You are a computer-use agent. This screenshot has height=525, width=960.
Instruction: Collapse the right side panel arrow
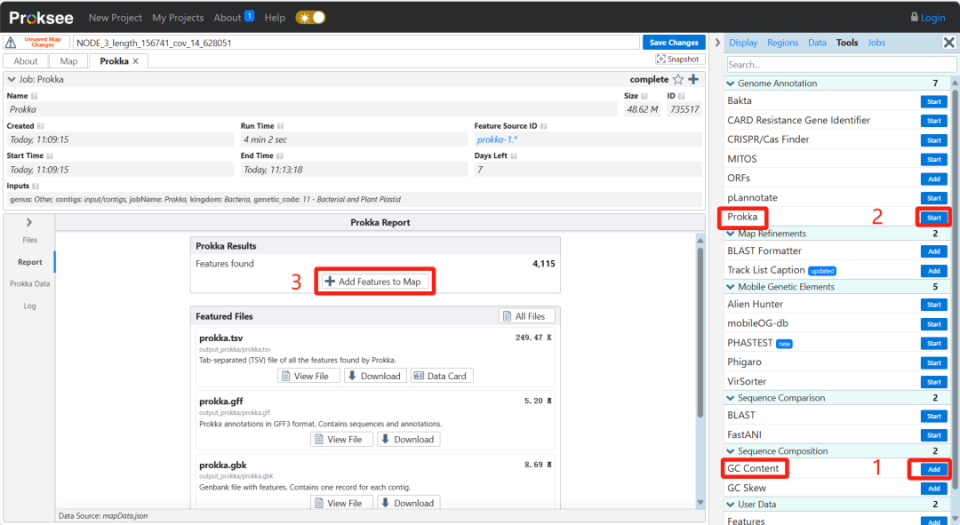(x=718, y=43)
